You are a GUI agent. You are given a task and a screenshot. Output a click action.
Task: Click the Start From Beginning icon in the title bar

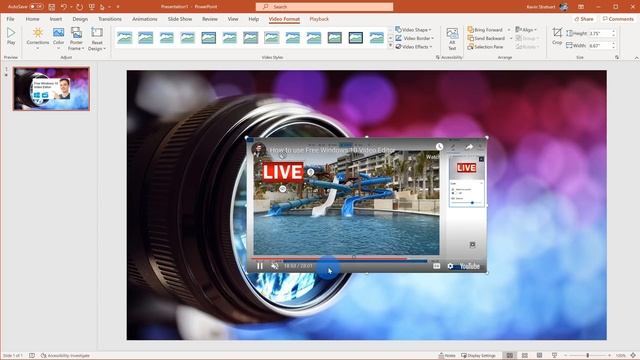(92, 7)
